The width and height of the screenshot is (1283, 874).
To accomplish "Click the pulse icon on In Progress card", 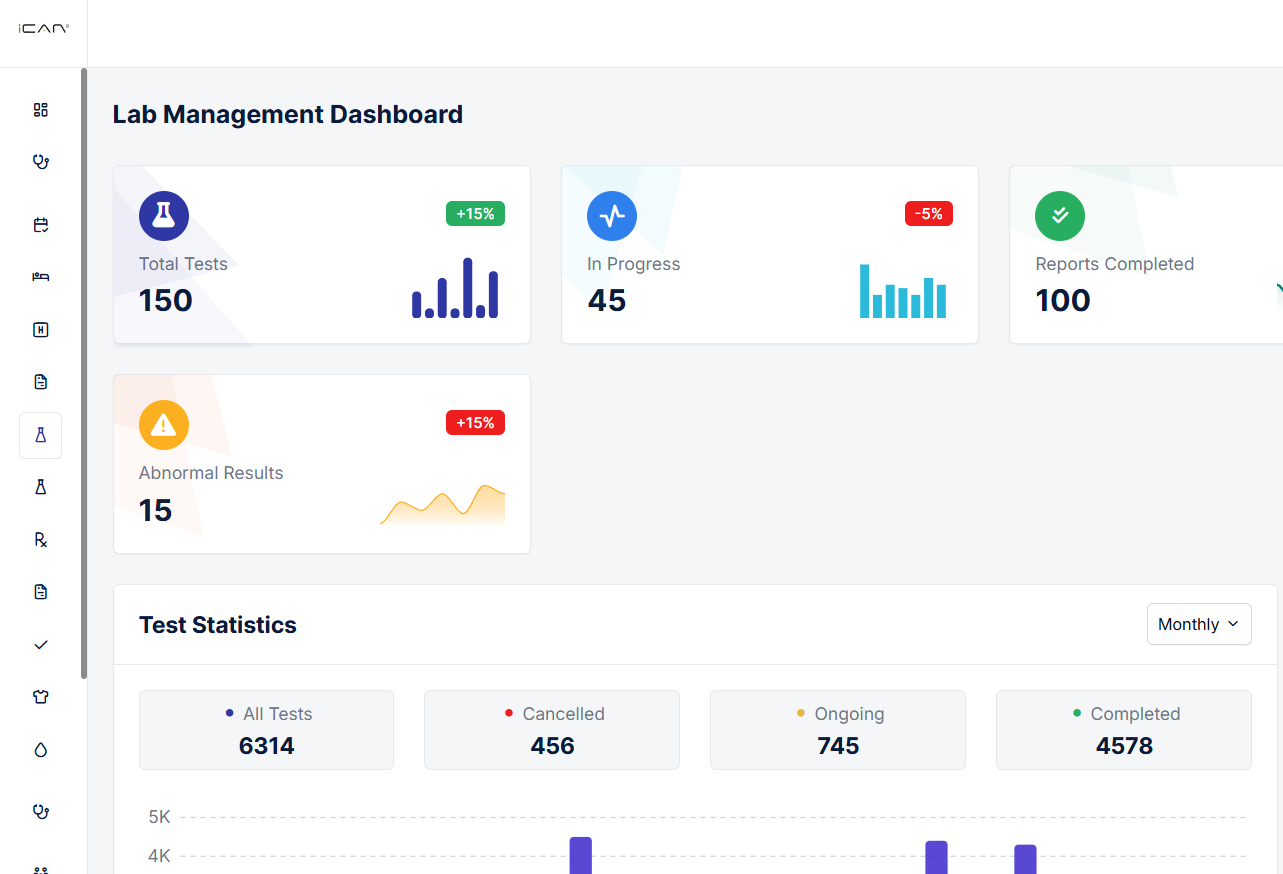I will [x=612, y=216].
